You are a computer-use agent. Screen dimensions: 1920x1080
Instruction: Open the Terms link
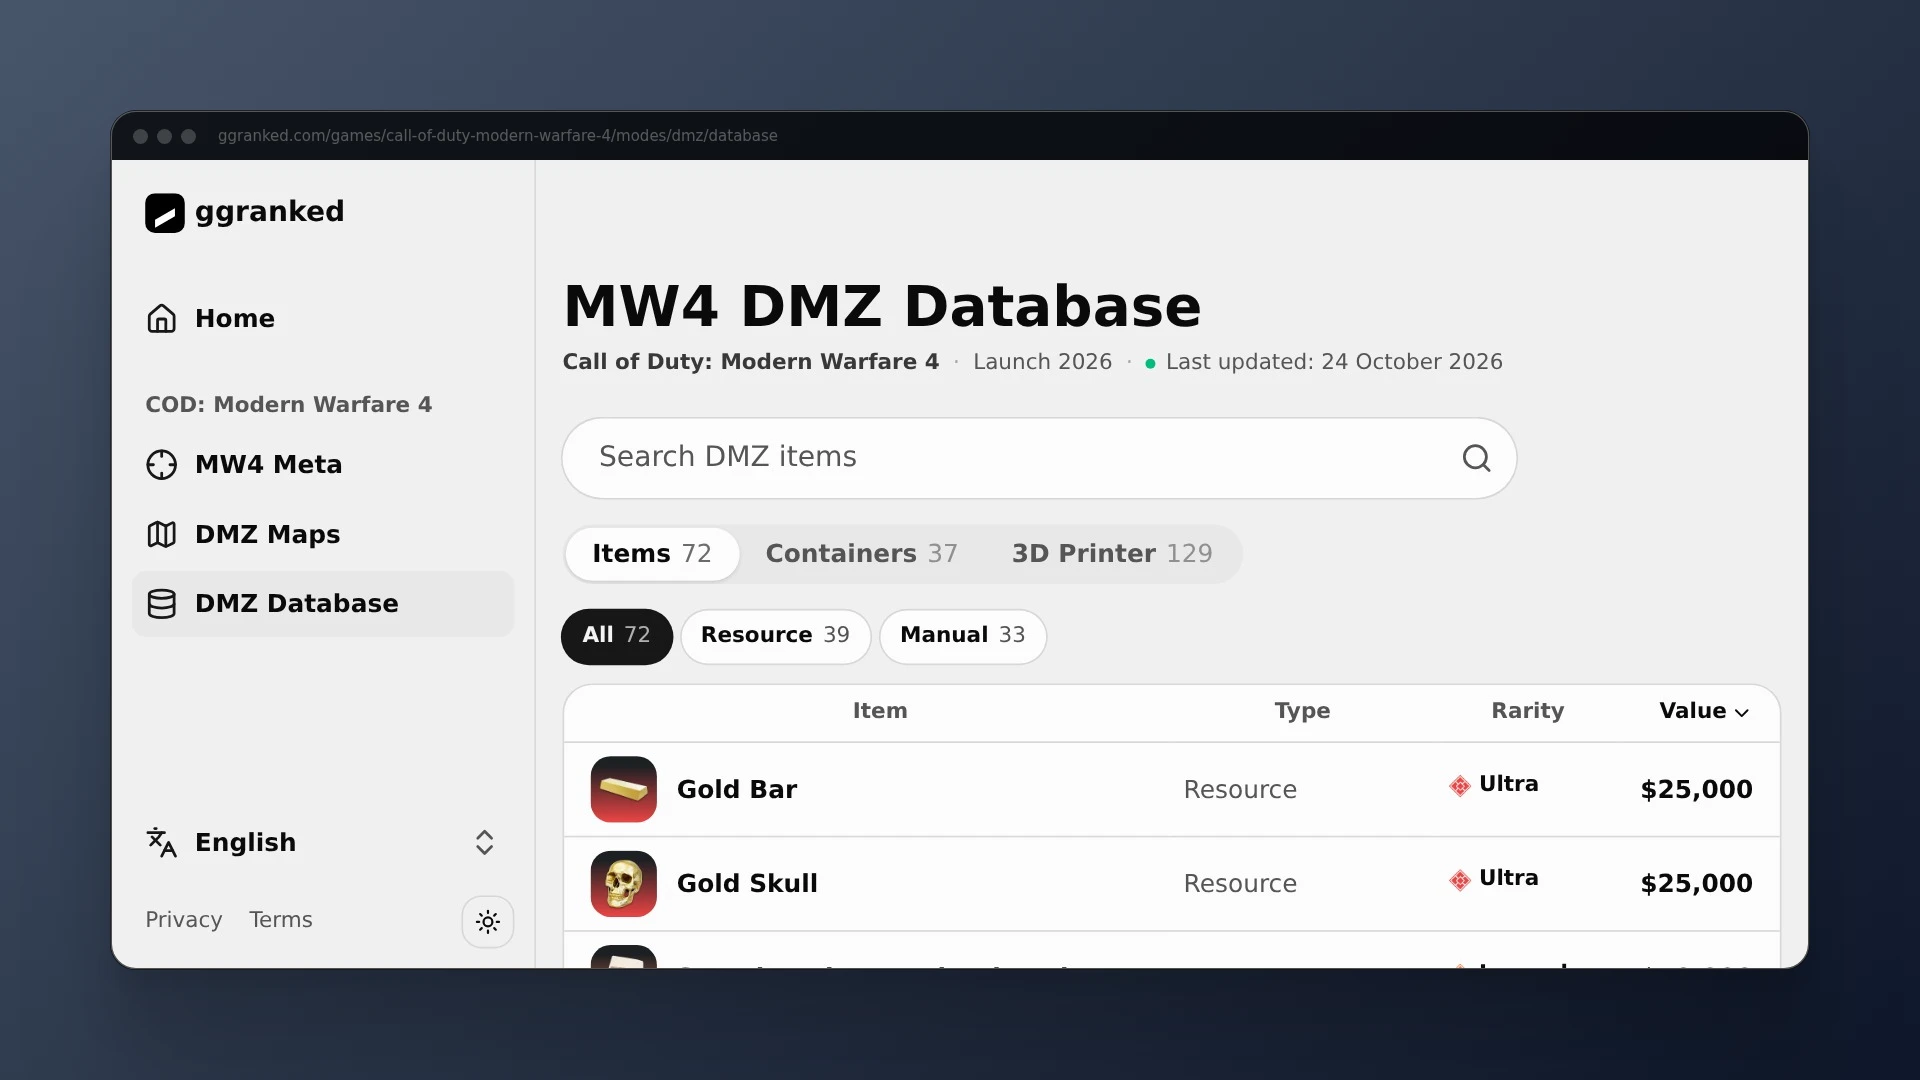(281, 920)
